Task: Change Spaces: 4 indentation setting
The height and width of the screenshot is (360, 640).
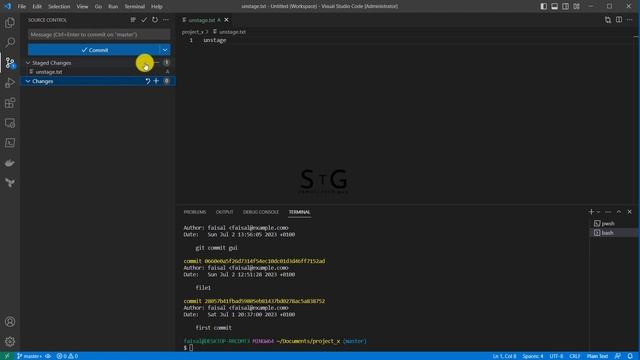Action: 533,356
